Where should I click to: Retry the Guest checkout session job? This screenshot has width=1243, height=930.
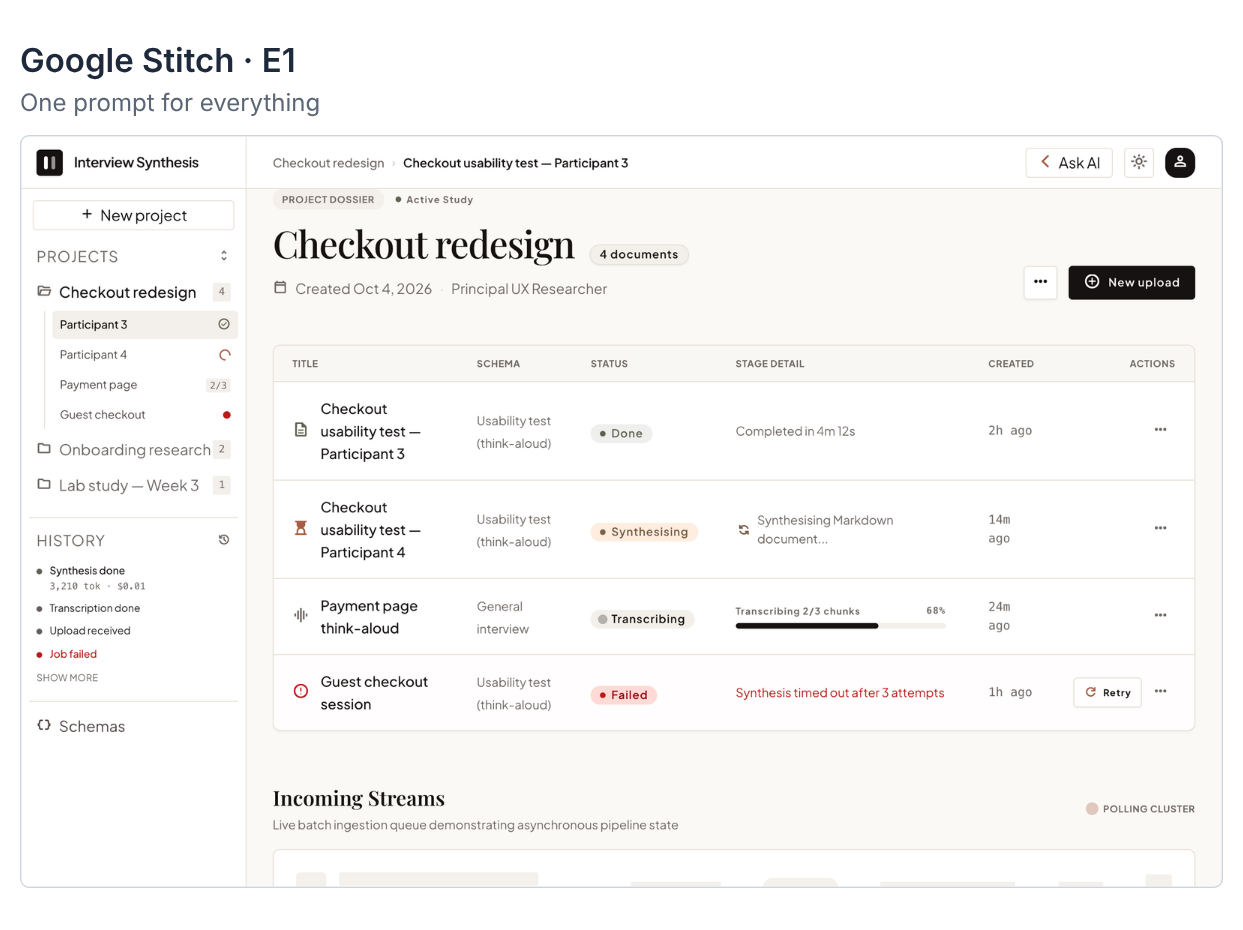[1107, 692]
